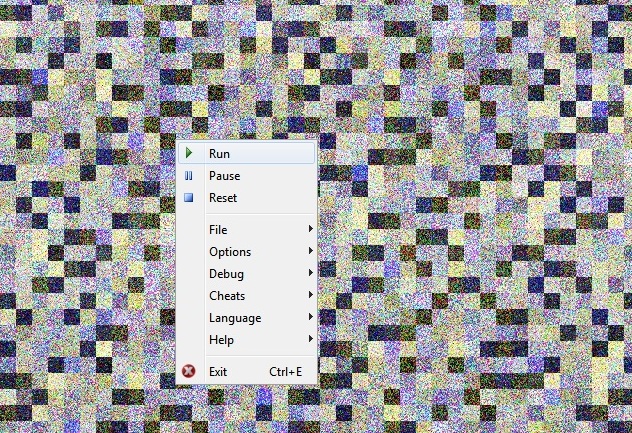
Task: Choose the Pause menu entry
Action: coord(246,175)
